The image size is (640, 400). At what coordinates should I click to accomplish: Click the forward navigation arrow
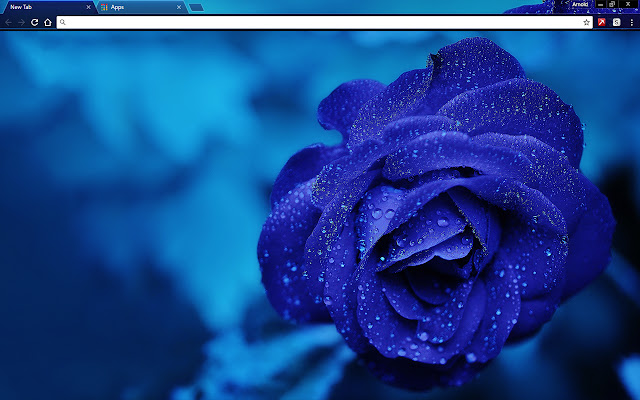pos(22,22)
